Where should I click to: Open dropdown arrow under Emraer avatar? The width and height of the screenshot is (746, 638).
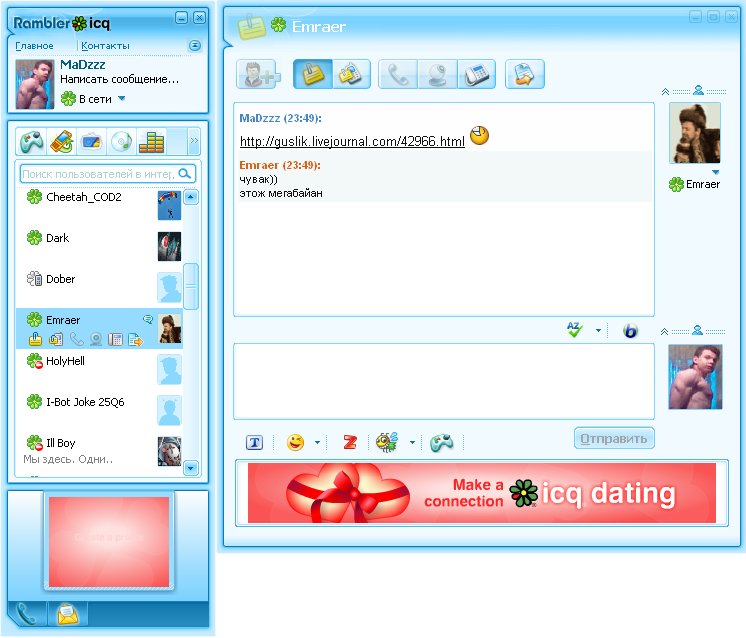[x=715, y=172]
